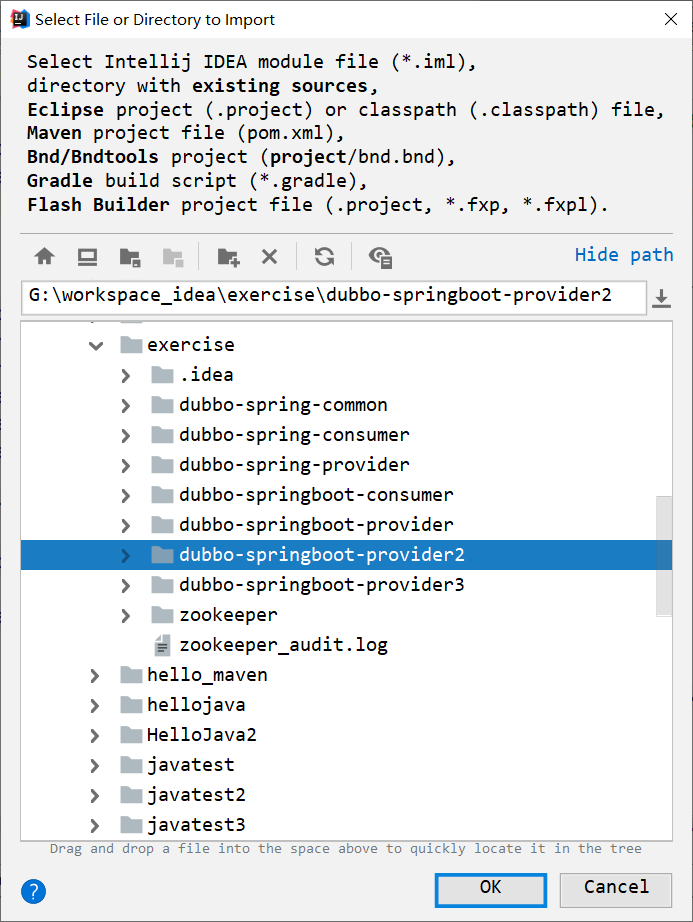
Task: Expand the dubbo-spring-common folder
Action: [x=126, y=405]
